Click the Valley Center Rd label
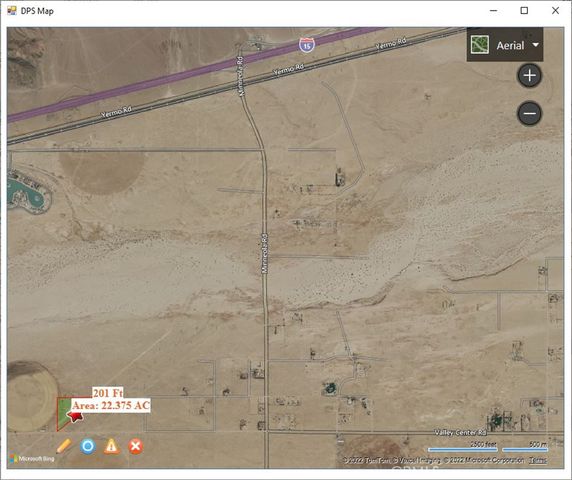This screenshot has height=480, width=572. click(460, 433)
